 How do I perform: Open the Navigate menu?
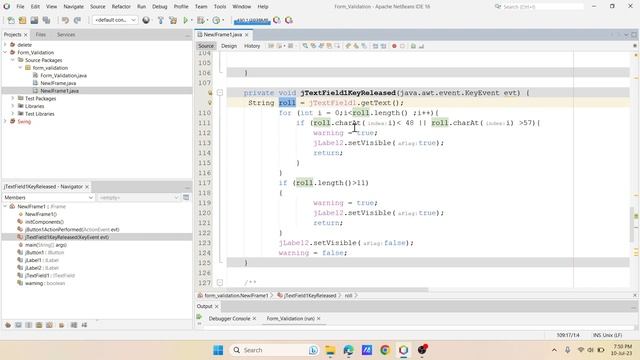[73, 7]
